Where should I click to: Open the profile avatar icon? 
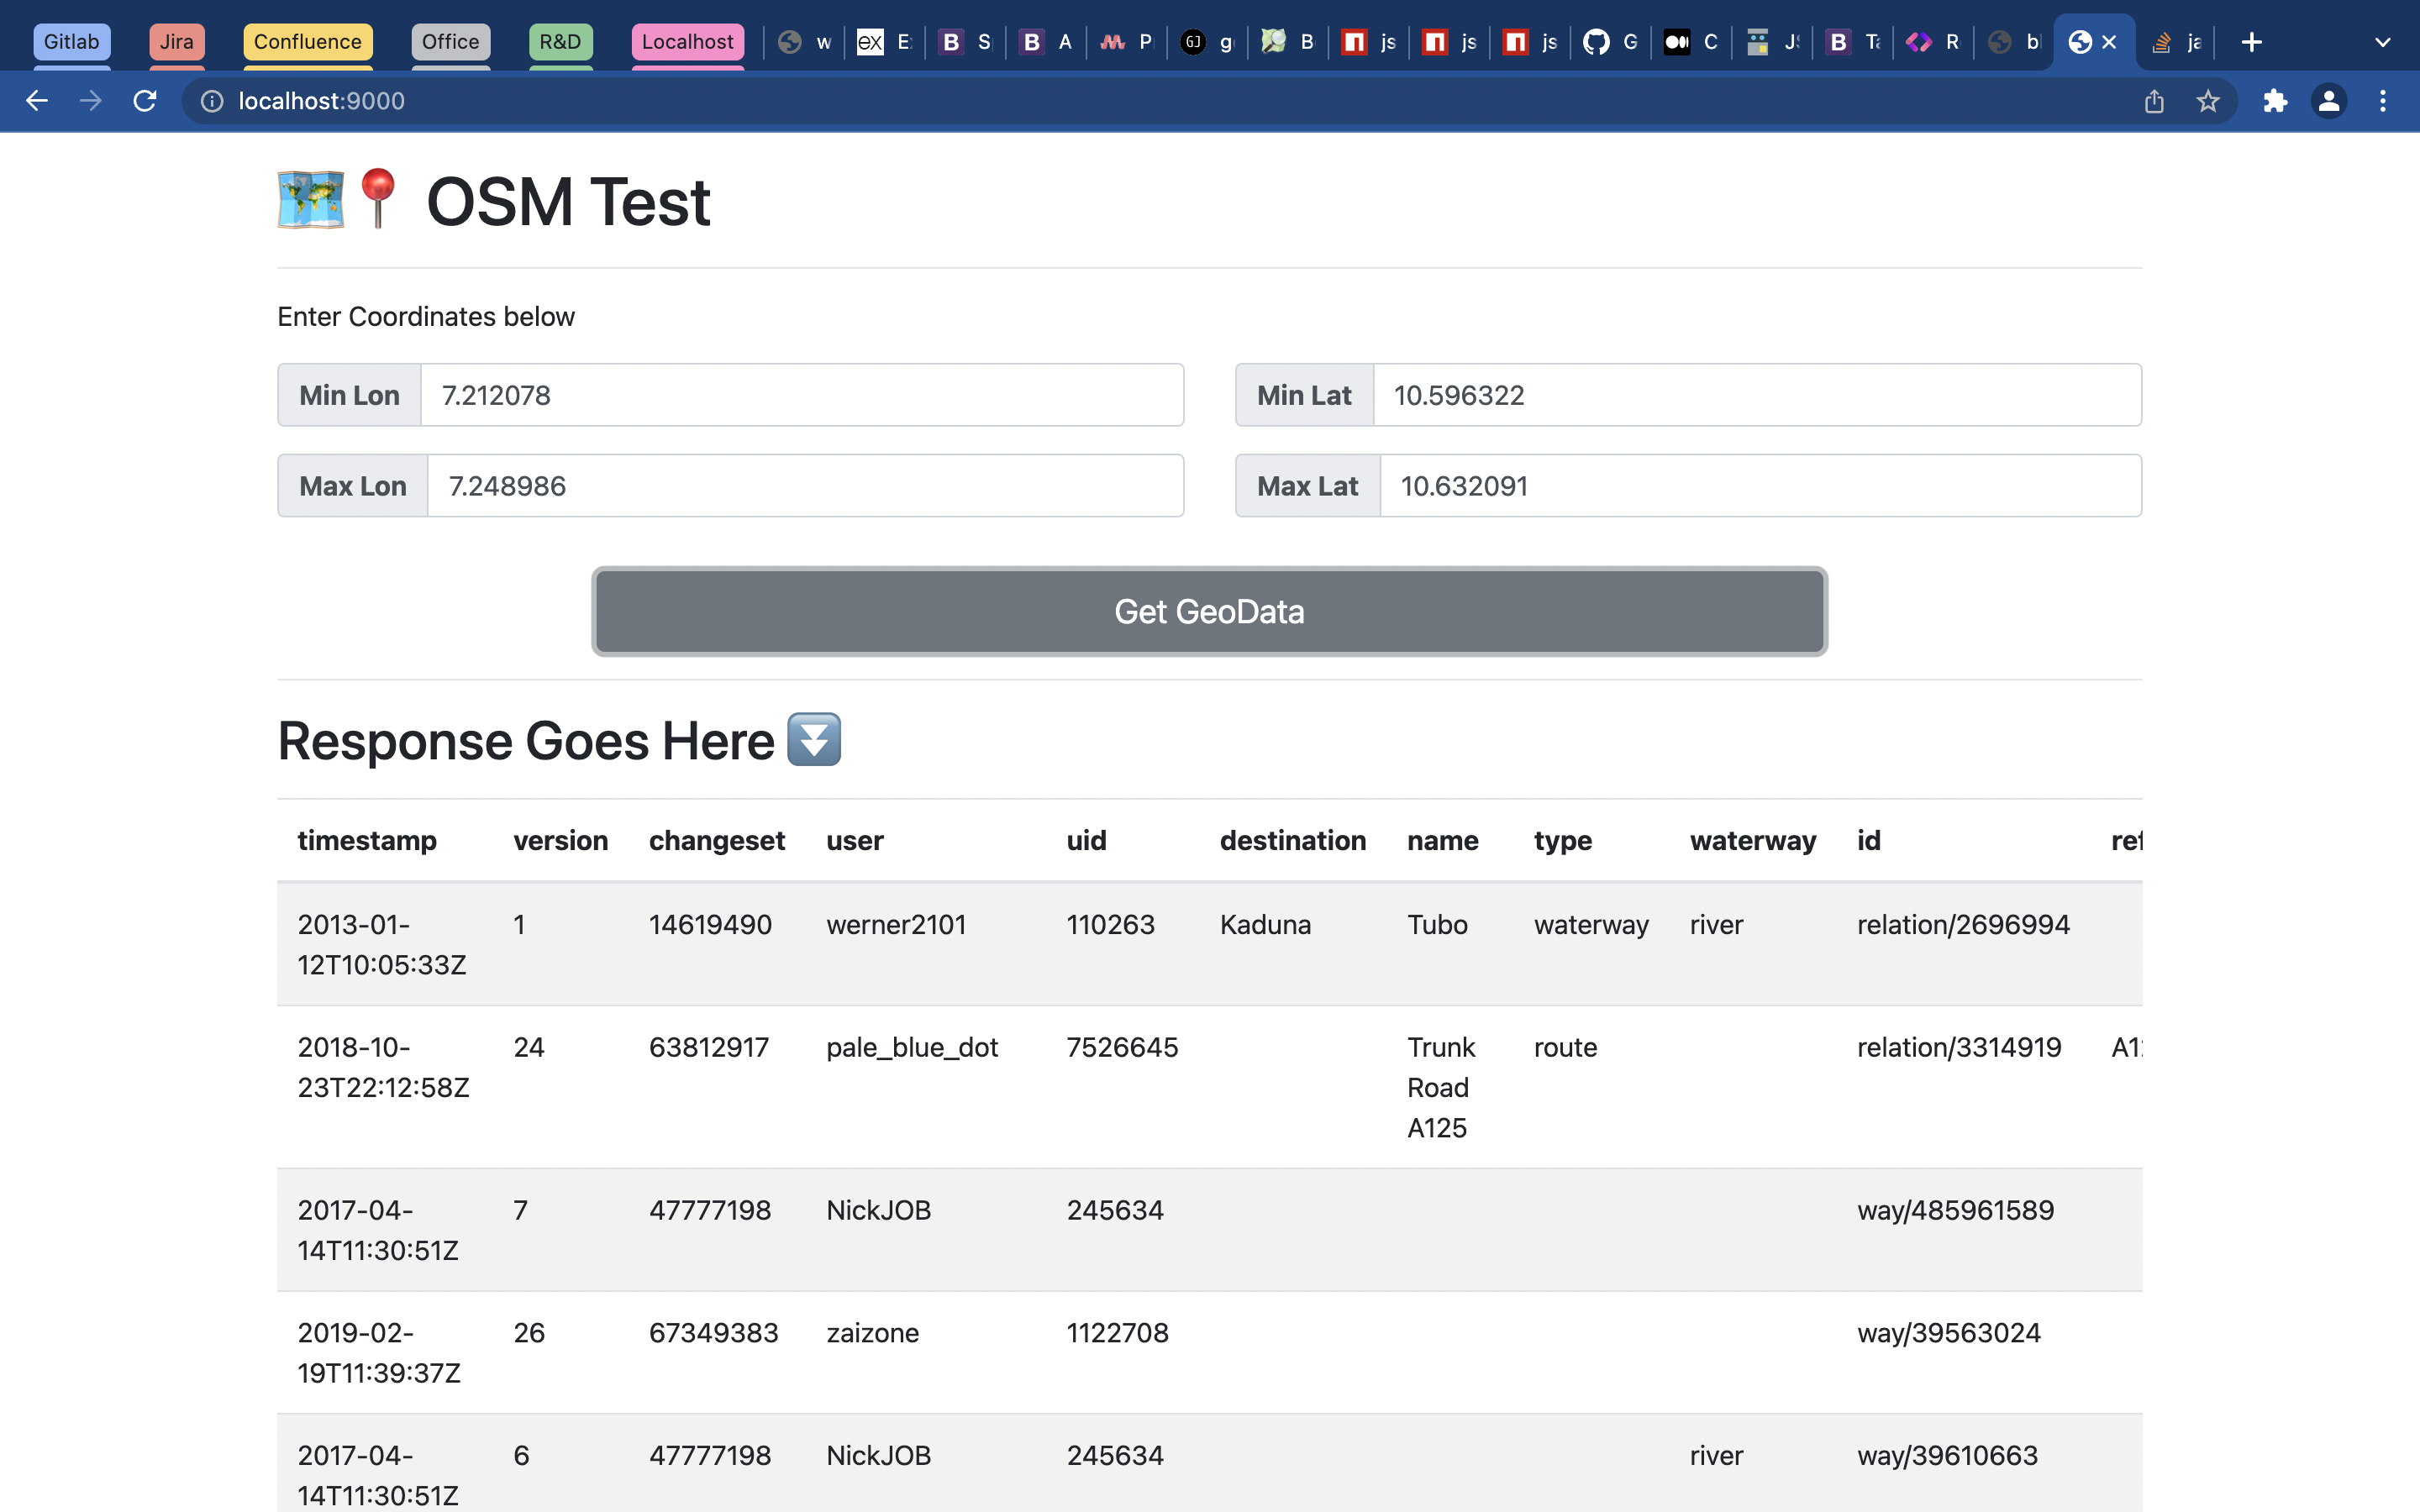point(2329,101)
